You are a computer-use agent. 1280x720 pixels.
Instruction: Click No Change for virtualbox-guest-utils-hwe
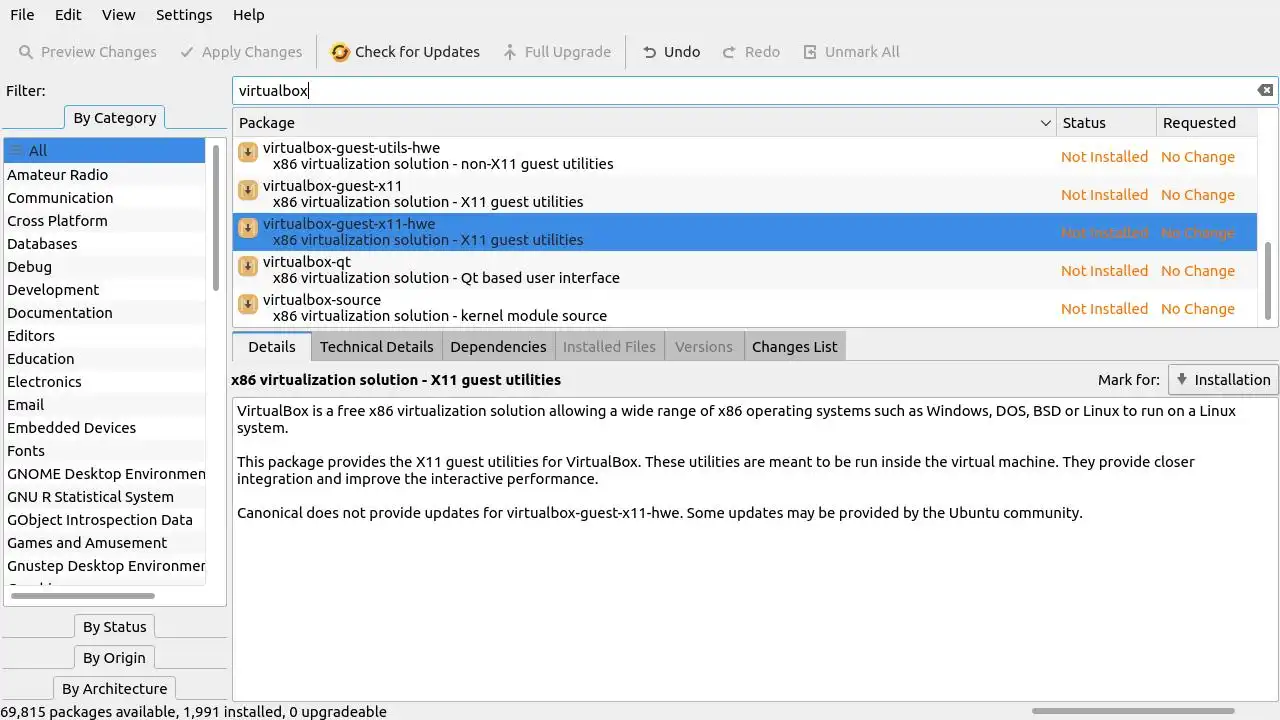(1197, 157)
